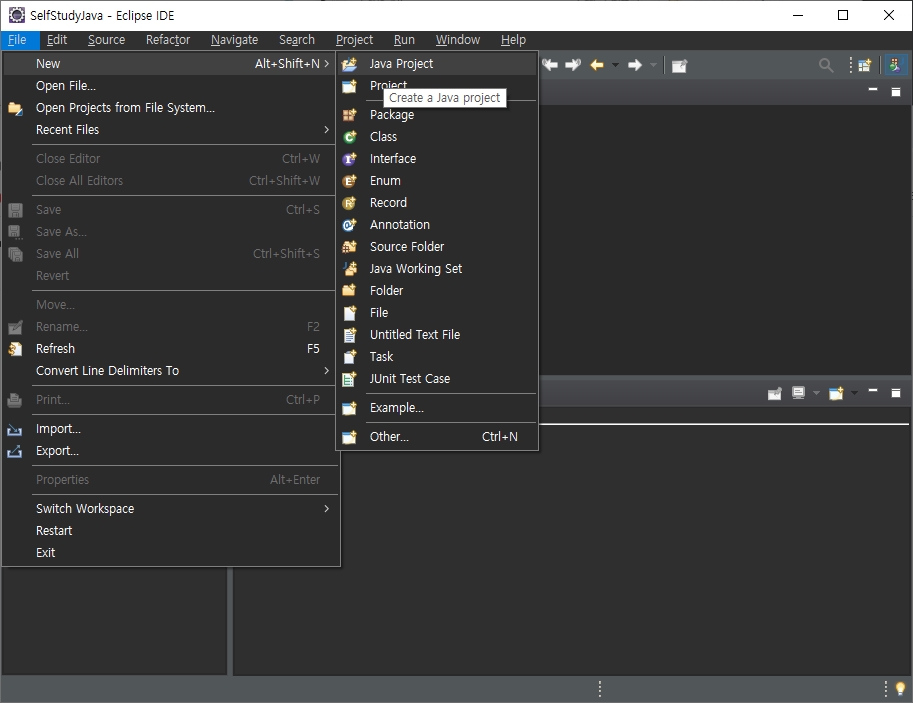Click the Folder icon in New submenu
The height and width of the screenshot is (703, 913).
point(349,291)
